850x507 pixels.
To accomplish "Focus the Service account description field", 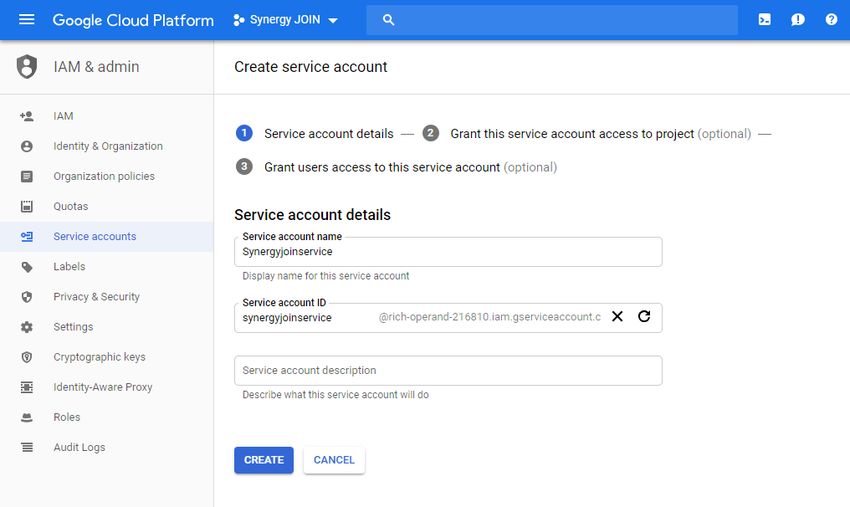I will click(448, 370).
